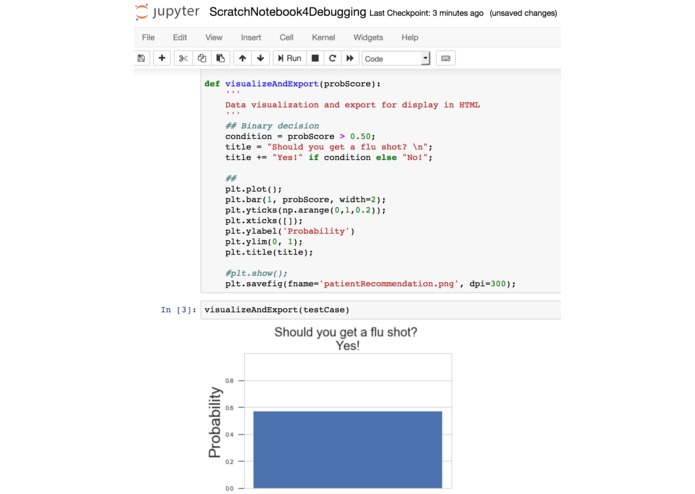Click the plt.bar(1, probScore, width=2) line

(305, 199)
